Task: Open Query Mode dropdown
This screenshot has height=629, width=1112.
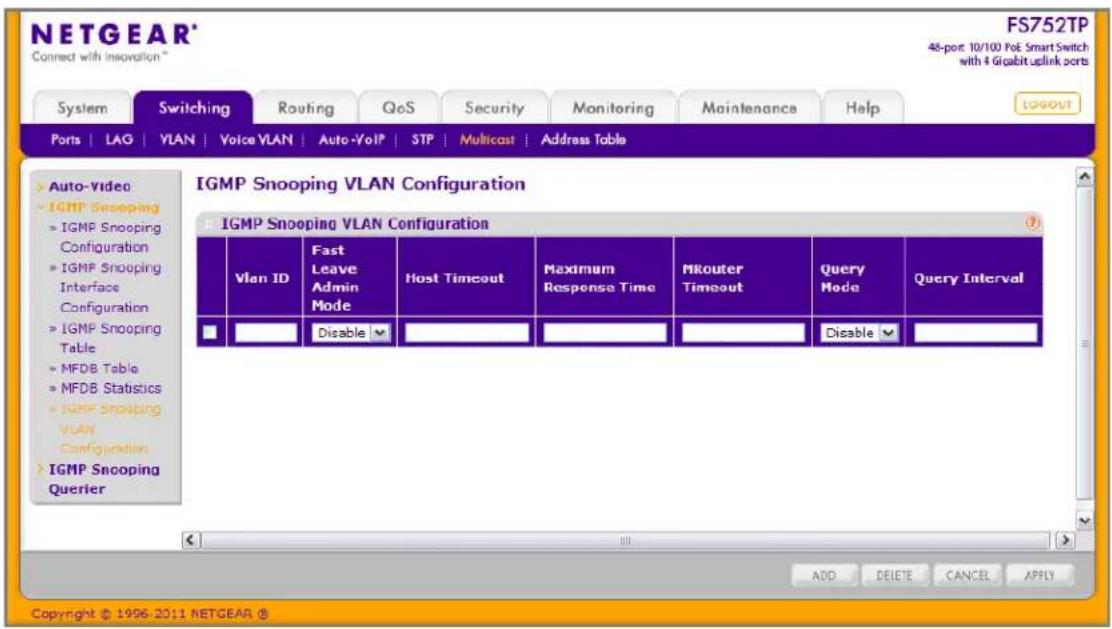Action: [859, 333]
